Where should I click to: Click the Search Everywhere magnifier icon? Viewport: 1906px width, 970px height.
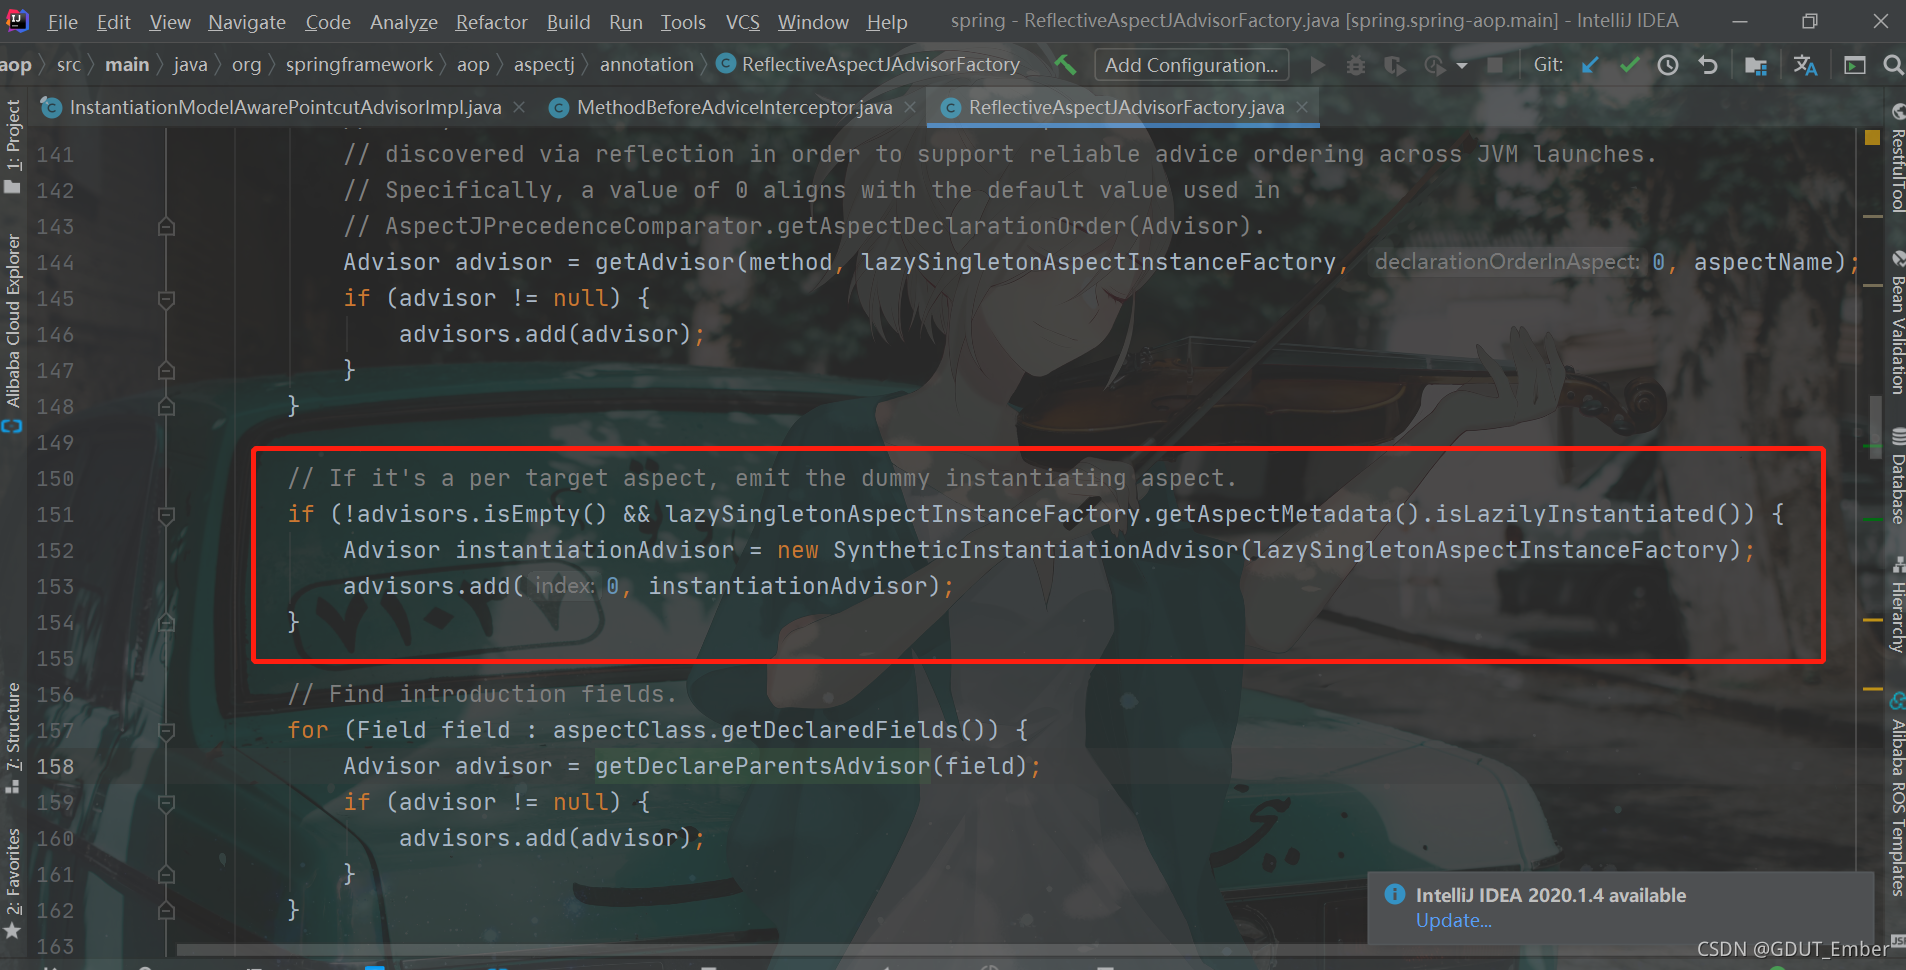coord(1892,65)
